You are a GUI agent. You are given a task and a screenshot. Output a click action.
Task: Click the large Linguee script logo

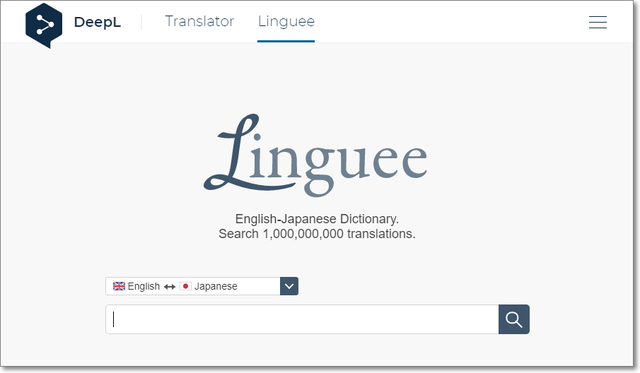tap(316, 155)
